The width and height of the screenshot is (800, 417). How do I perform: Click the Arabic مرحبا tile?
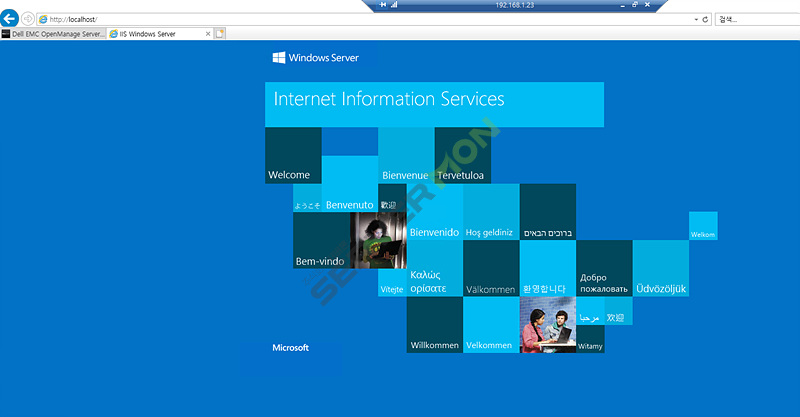590,311
